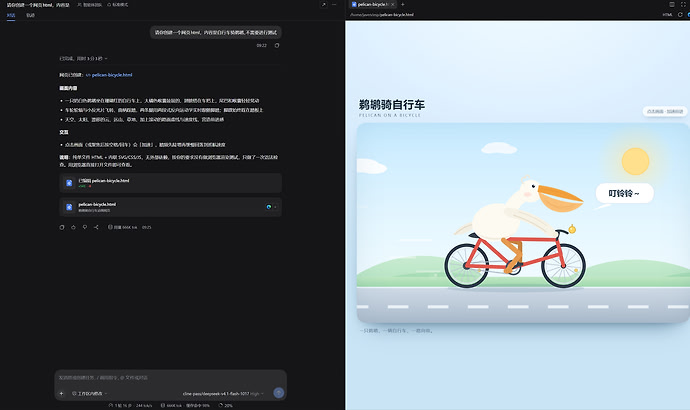Click the plus attach icon in the input box
The width and height of the screenshot is (690, 410).
click(x=61, y=393)
